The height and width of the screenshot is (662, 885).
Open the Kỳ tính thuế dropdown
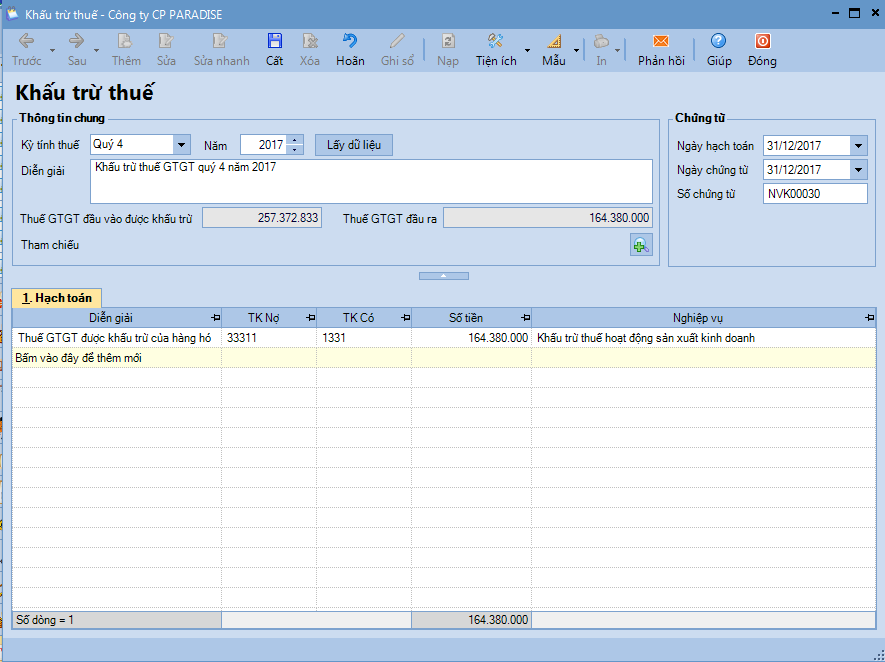point(181,144)
